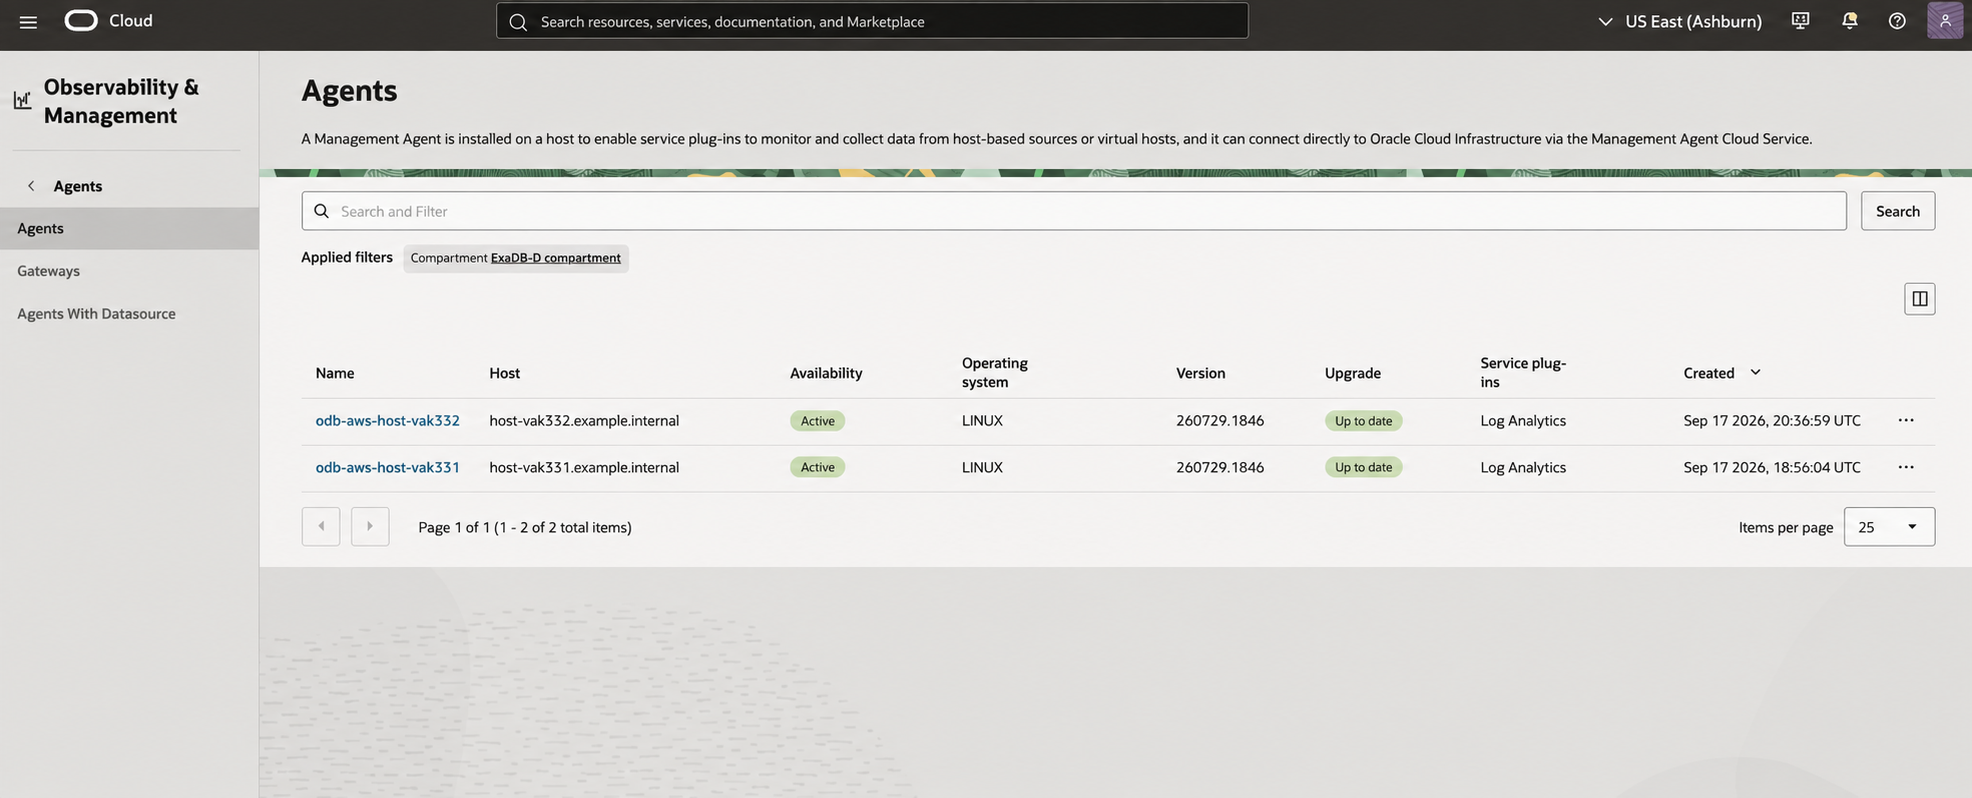Image resolution: width=1972 pixels, height=798 pixels.
Task: Click LINUX in the odb-aws-host-vak332 row
Action: coord(982,420)
